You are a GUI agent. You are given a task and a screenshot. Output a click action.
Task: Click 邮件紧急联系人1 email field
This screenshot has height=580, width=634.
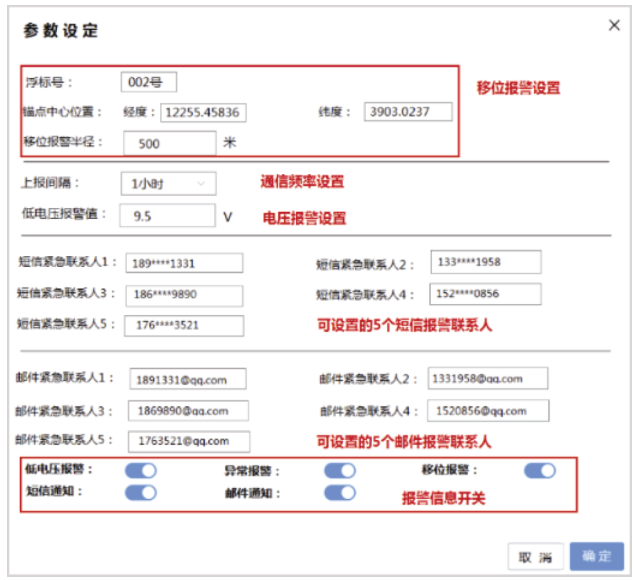coord(187,379)
